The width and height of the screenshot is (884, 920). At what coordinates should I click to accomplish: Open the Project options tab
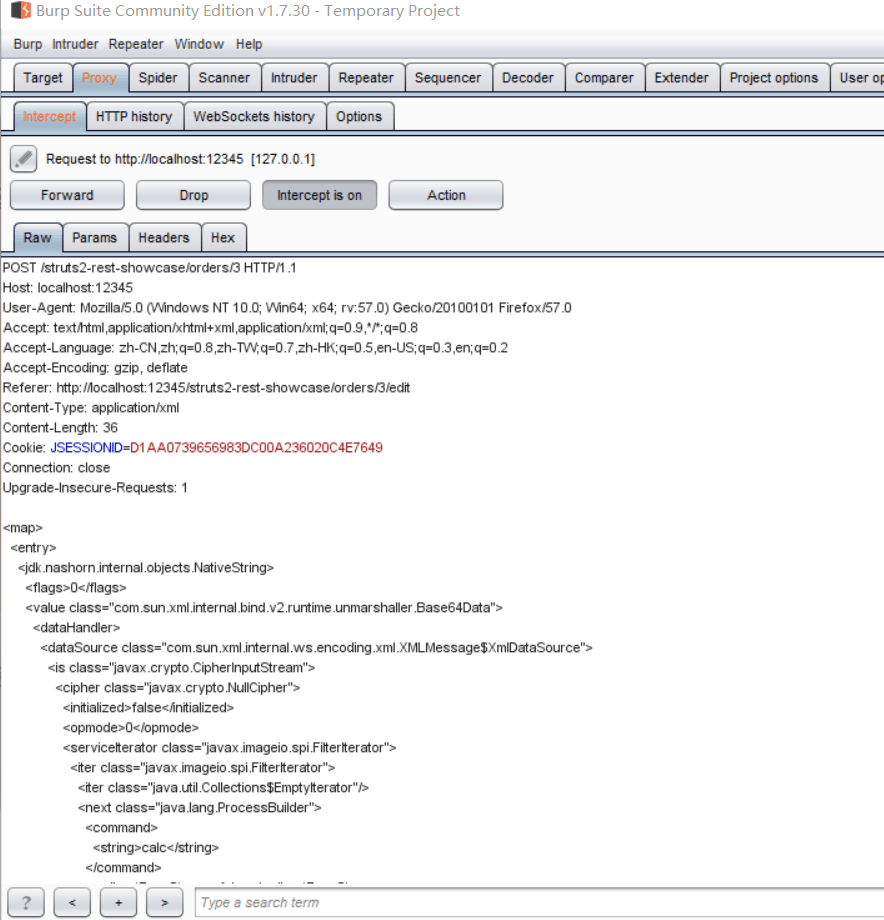click(774, 78)
